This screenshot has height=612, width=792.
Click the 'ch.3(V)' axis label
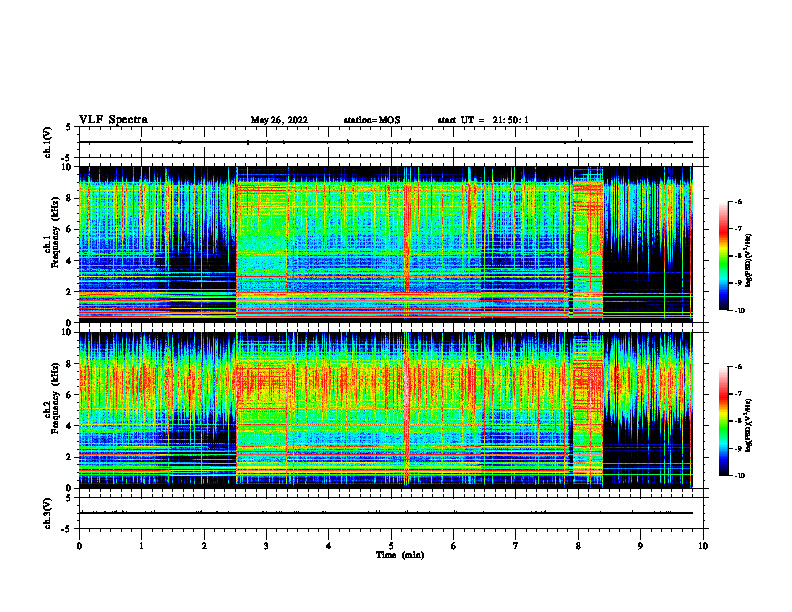(48, 513)
